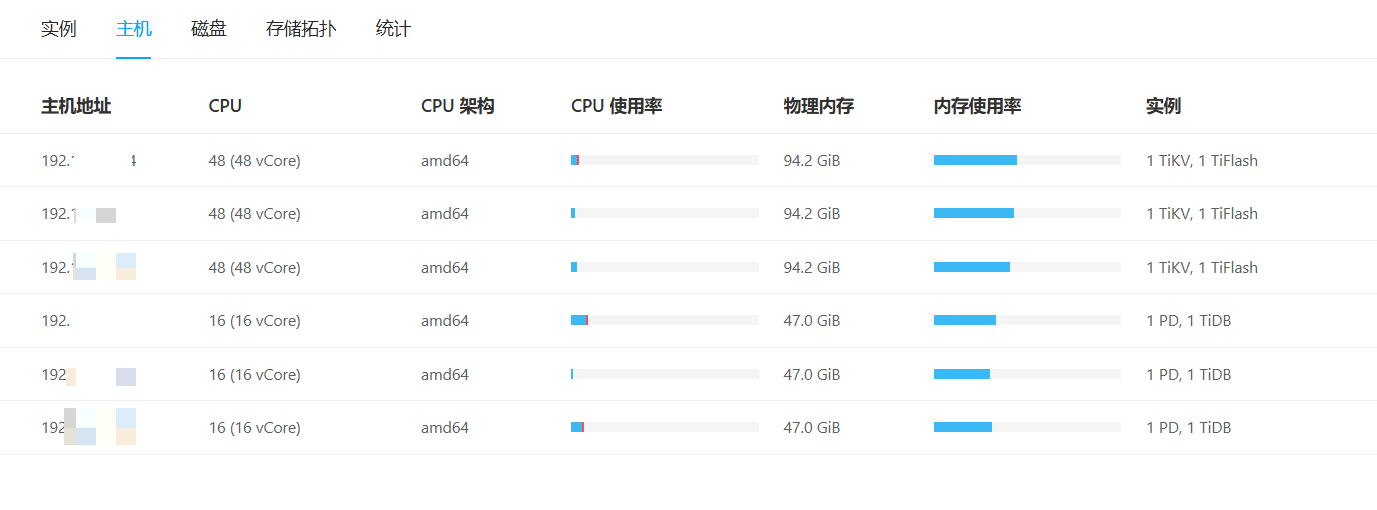Click the 主机地址 column header
The height and width of the screenshot is (510, 1377).
76,106
